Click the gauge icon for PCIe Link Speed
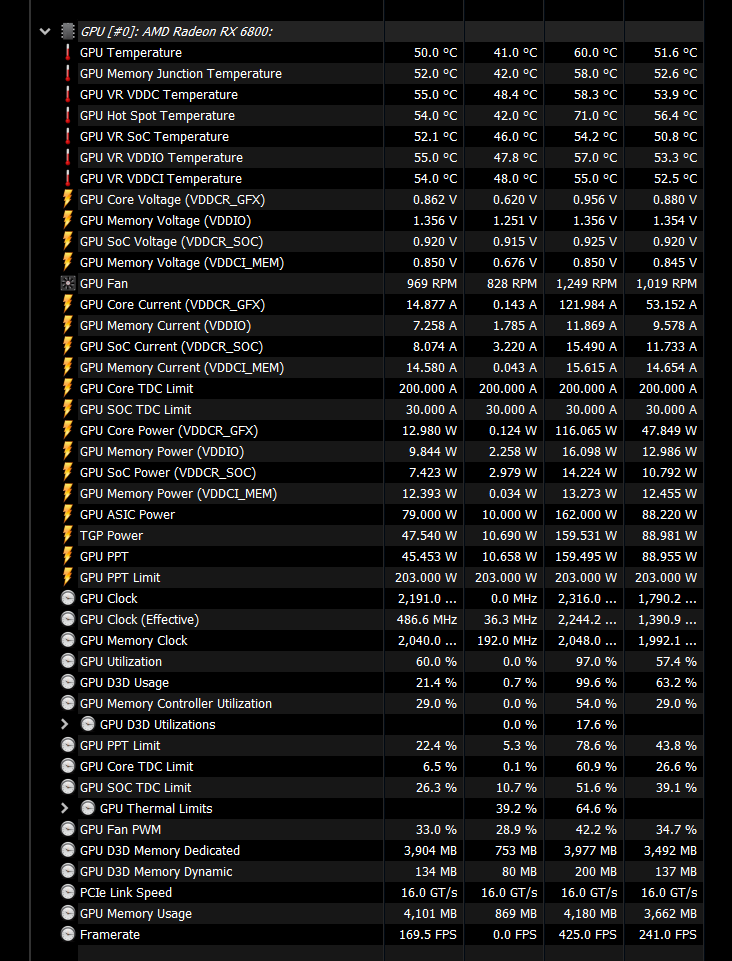Screen dimensions: 732x961 pyautogui.click(x=68, y=892)
